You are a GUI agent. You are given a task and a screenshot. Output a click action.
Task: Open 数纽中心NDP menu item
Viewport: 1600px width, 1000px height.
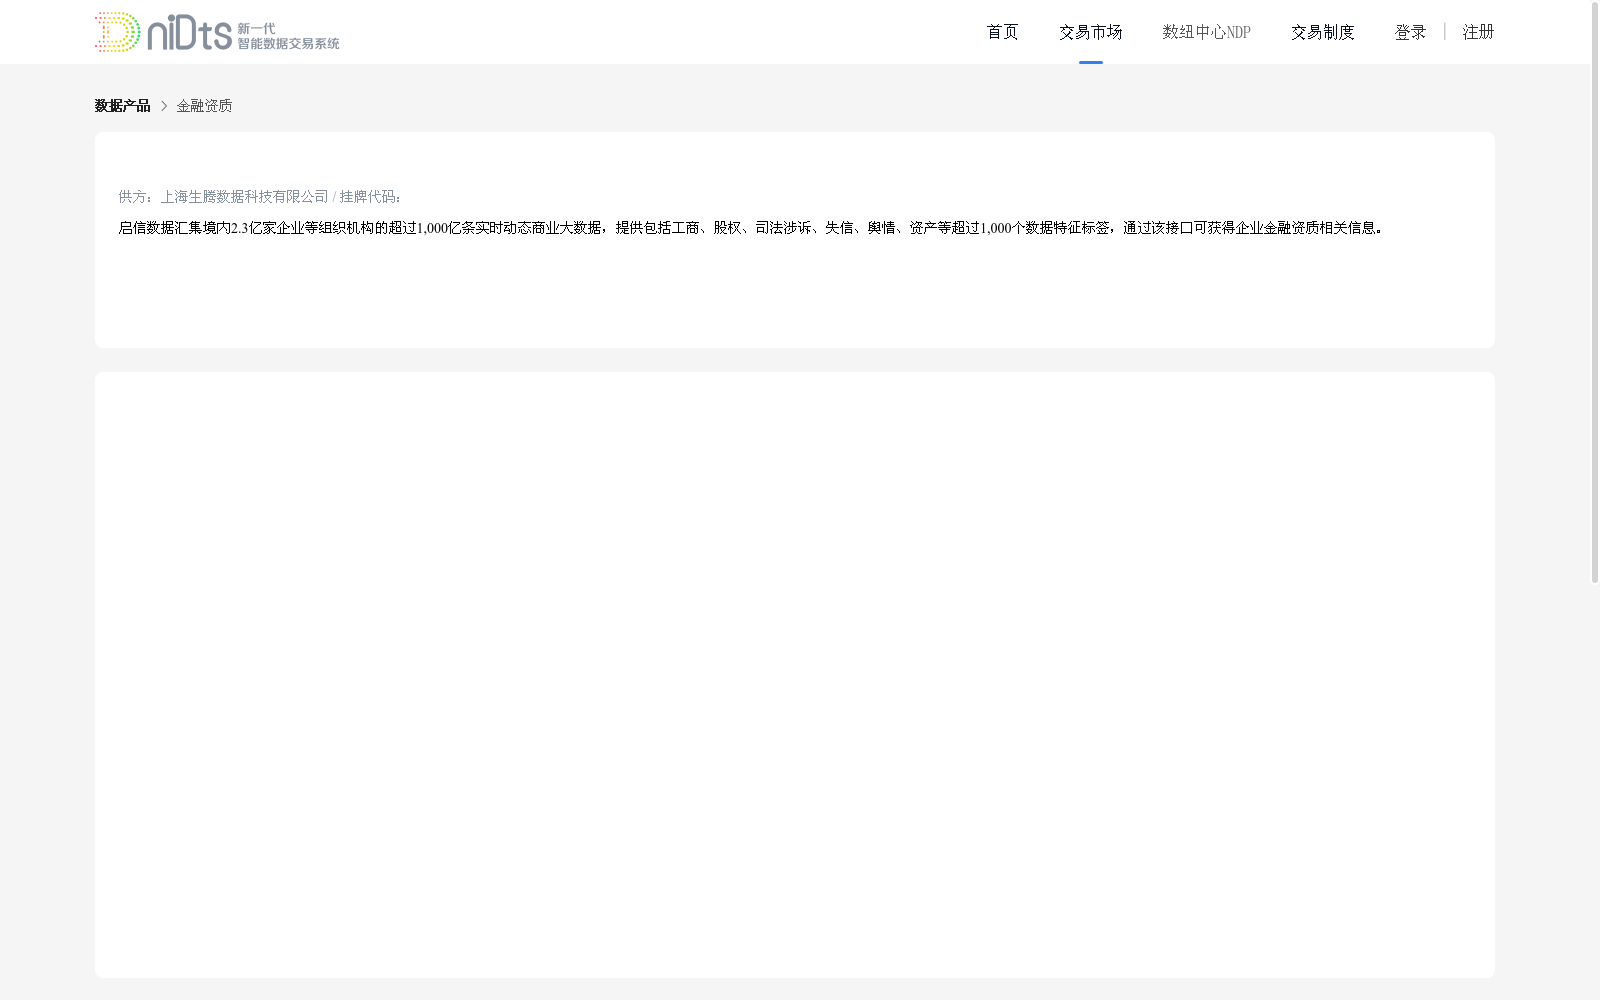click(x=1206, y=32)
